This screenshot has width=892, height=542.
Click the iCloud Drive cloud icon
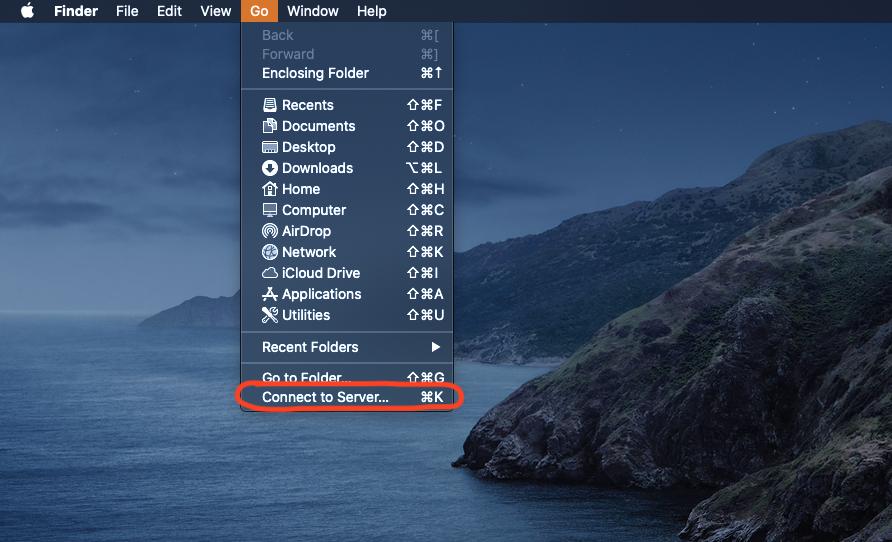269,273
